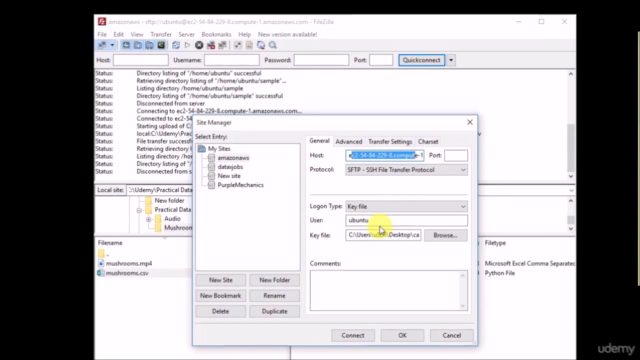Select the amazonaws site entry
The image size is (640, 360).
pyautogui.click(x=233, y=158)
